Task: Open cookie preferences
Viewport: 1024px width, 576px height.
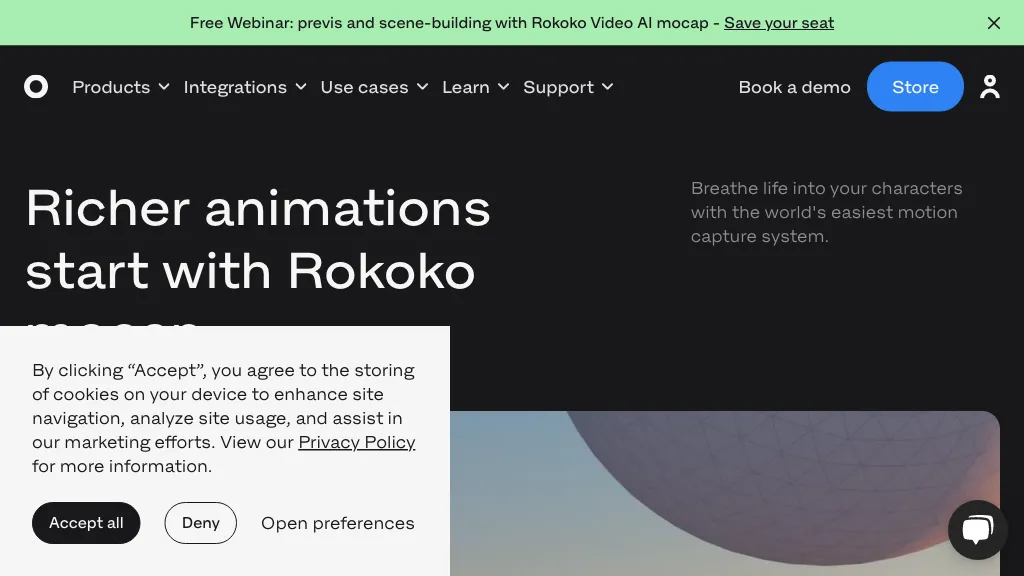Action: point(338,523)
